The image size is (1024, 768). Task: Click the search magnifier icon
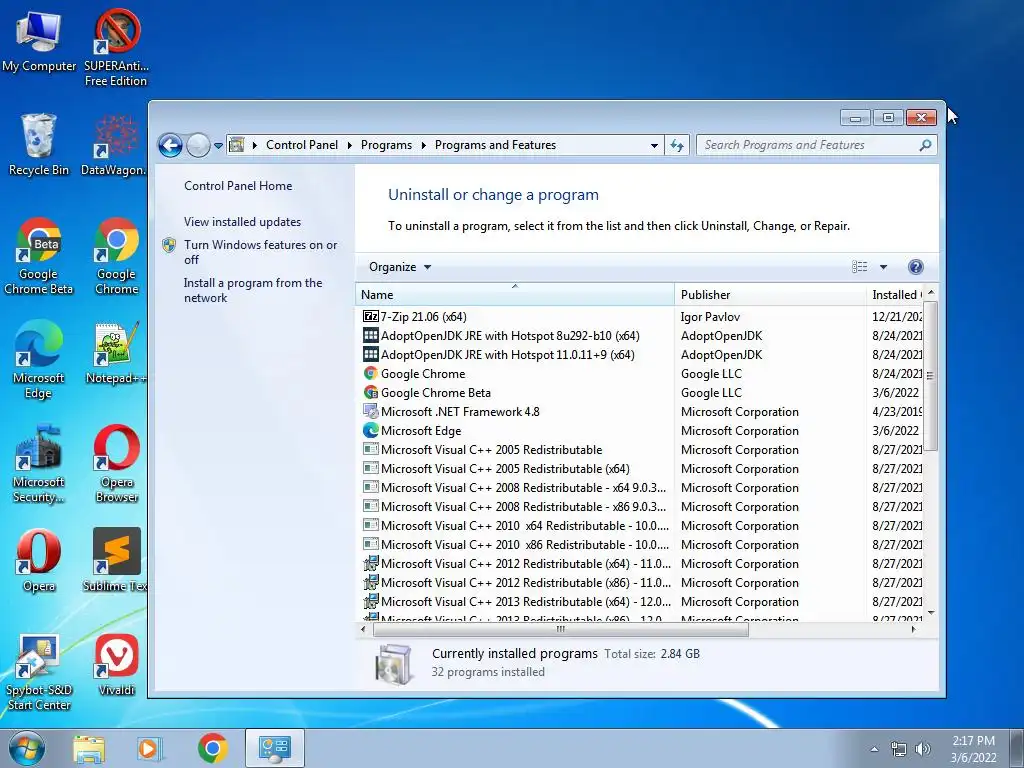(925, 145)
